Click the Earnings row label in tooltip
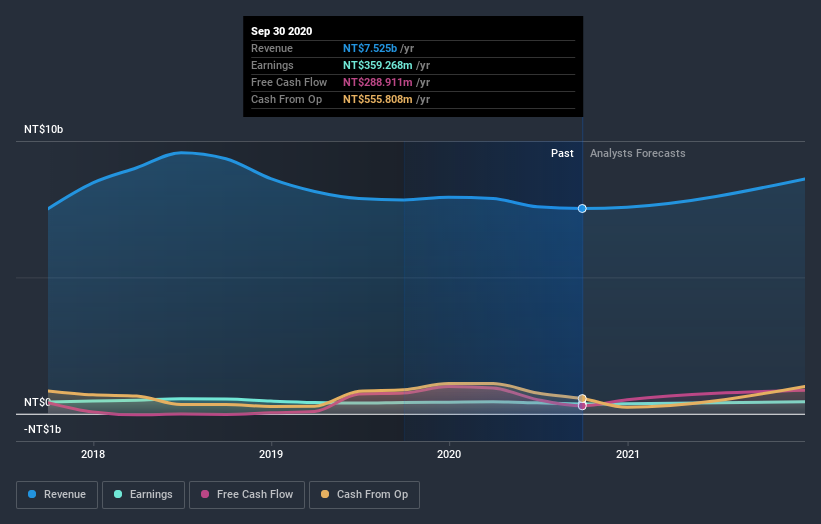This screenshot has width=821, height=524. coord(272,65)
